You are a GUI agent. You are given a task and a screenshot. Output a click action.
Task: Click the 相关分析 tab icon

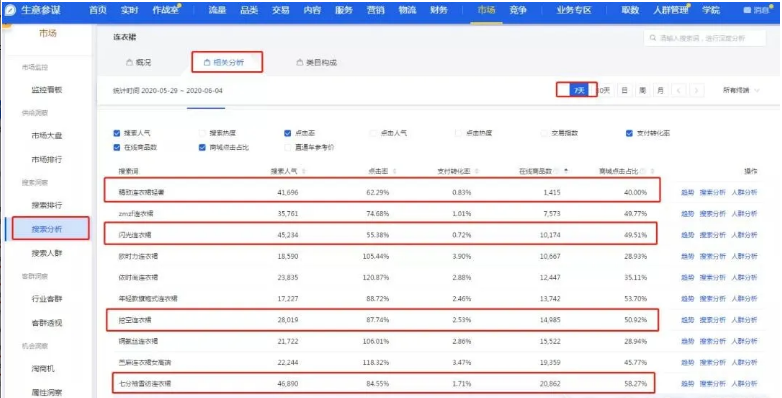point(207,62)
